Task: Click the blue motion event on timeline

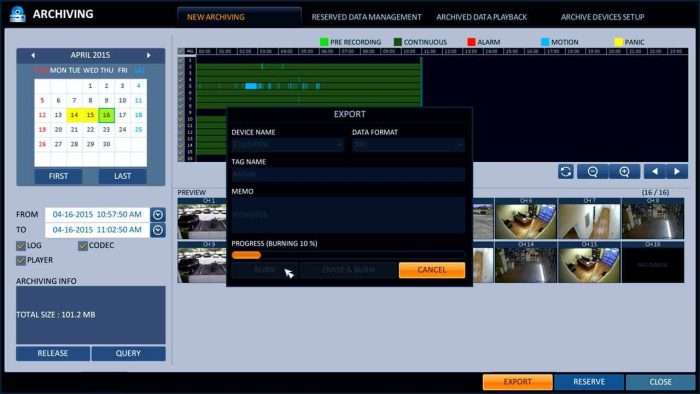Action: [x=251, y=86]
